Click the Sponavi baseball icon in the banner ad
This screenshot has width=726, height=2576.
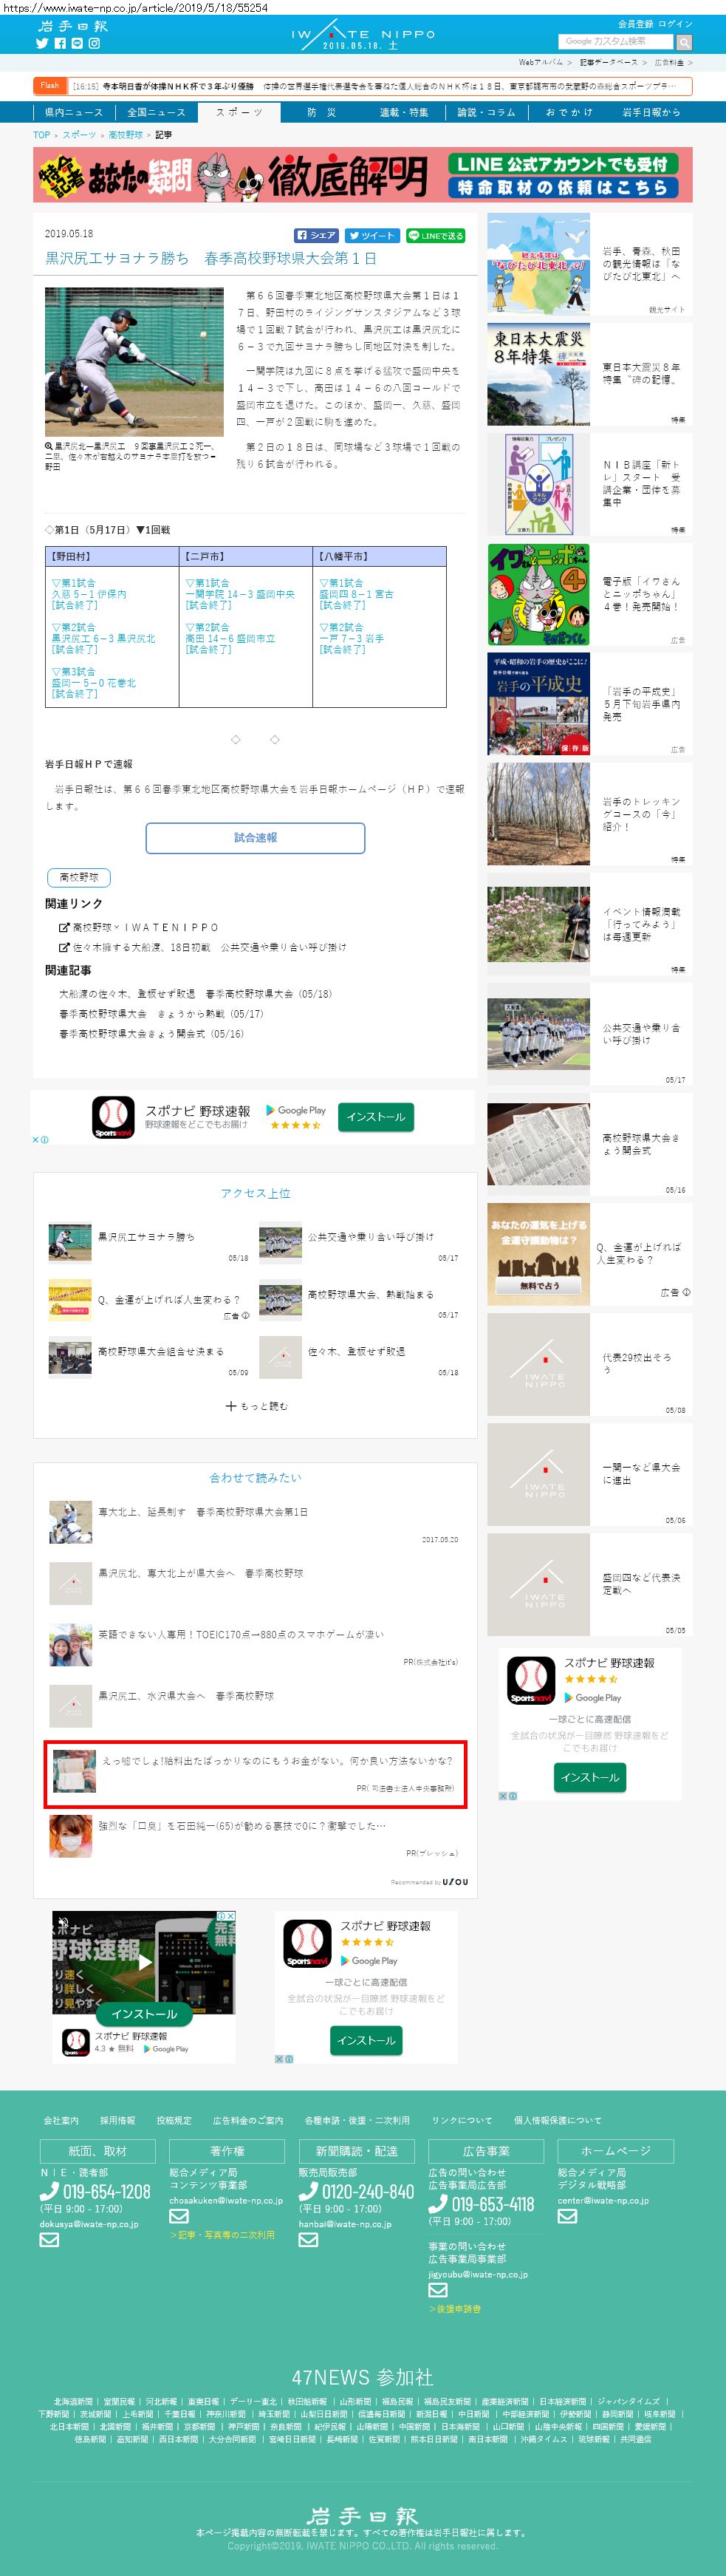(113, 1117)
